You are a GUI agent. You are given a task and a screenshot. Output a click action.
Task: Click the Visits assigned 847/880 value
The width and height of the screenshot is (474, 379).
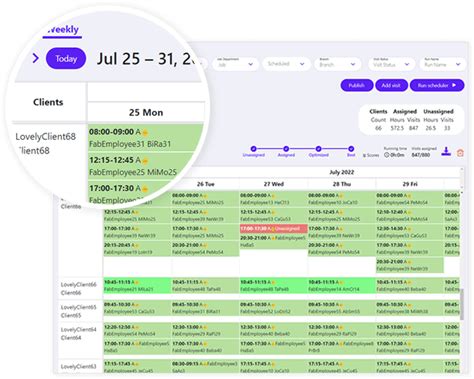421,155
